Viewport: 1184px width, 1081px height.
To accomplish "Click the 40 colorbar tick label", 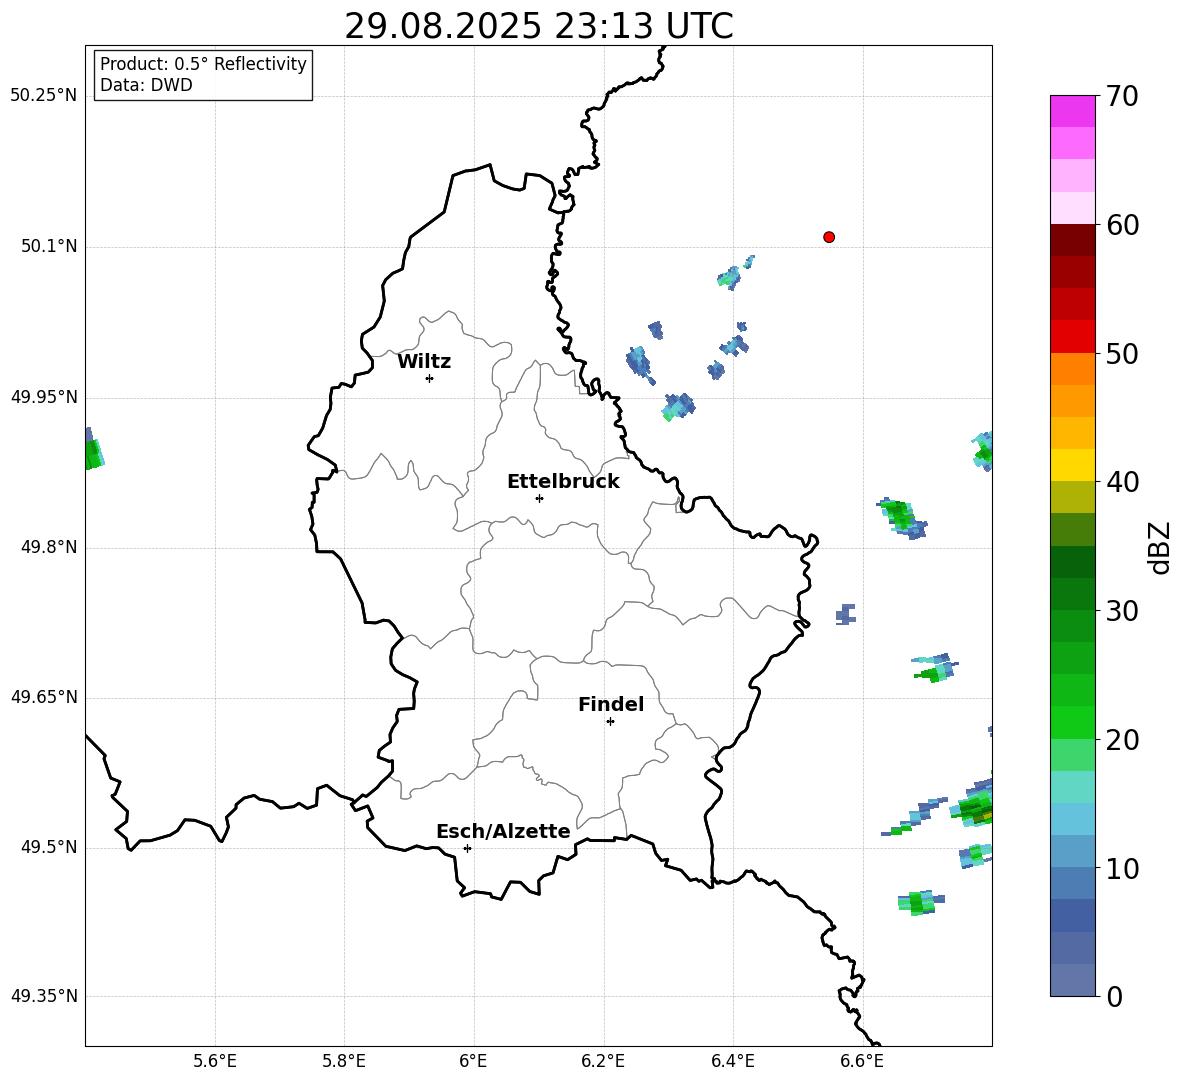I will [x=1122, y=482].
